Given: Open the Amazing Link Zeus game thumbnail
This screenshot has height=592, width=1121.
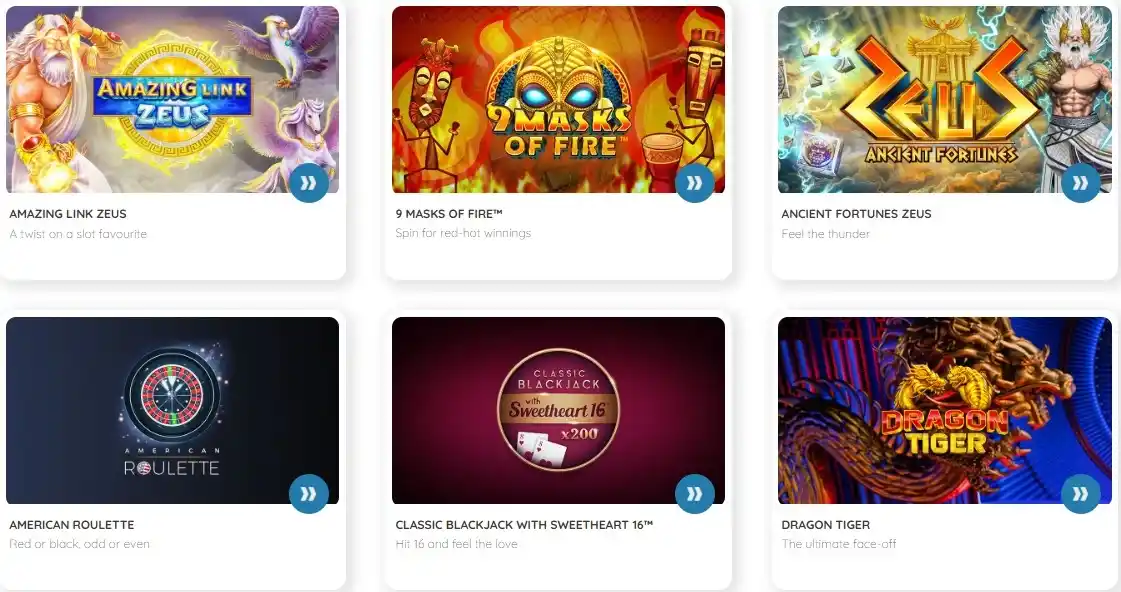Looking at the screenshot, I should (172, 99).
